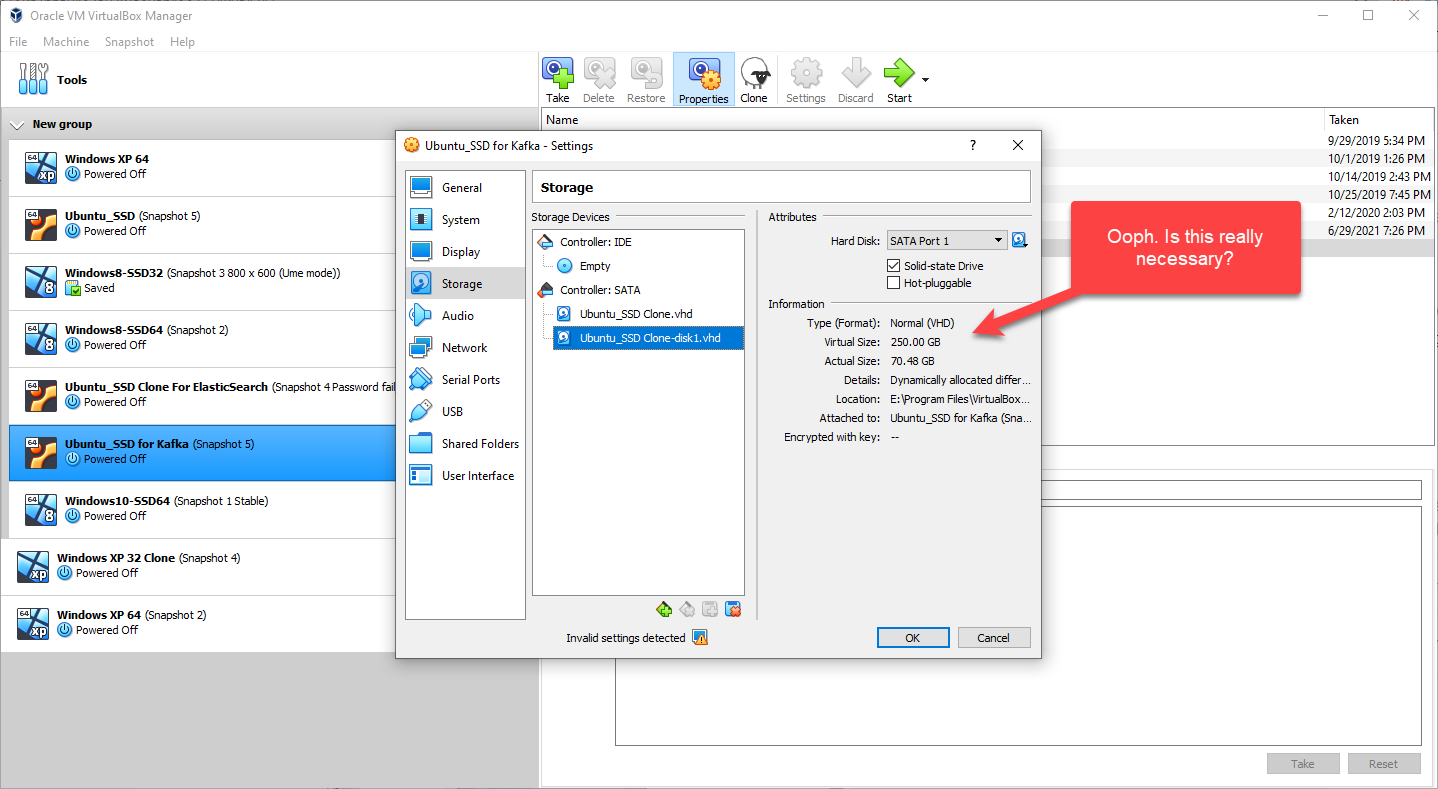Open the Snapshot menu
1438x789 pixels.
(x=129, y=42)
